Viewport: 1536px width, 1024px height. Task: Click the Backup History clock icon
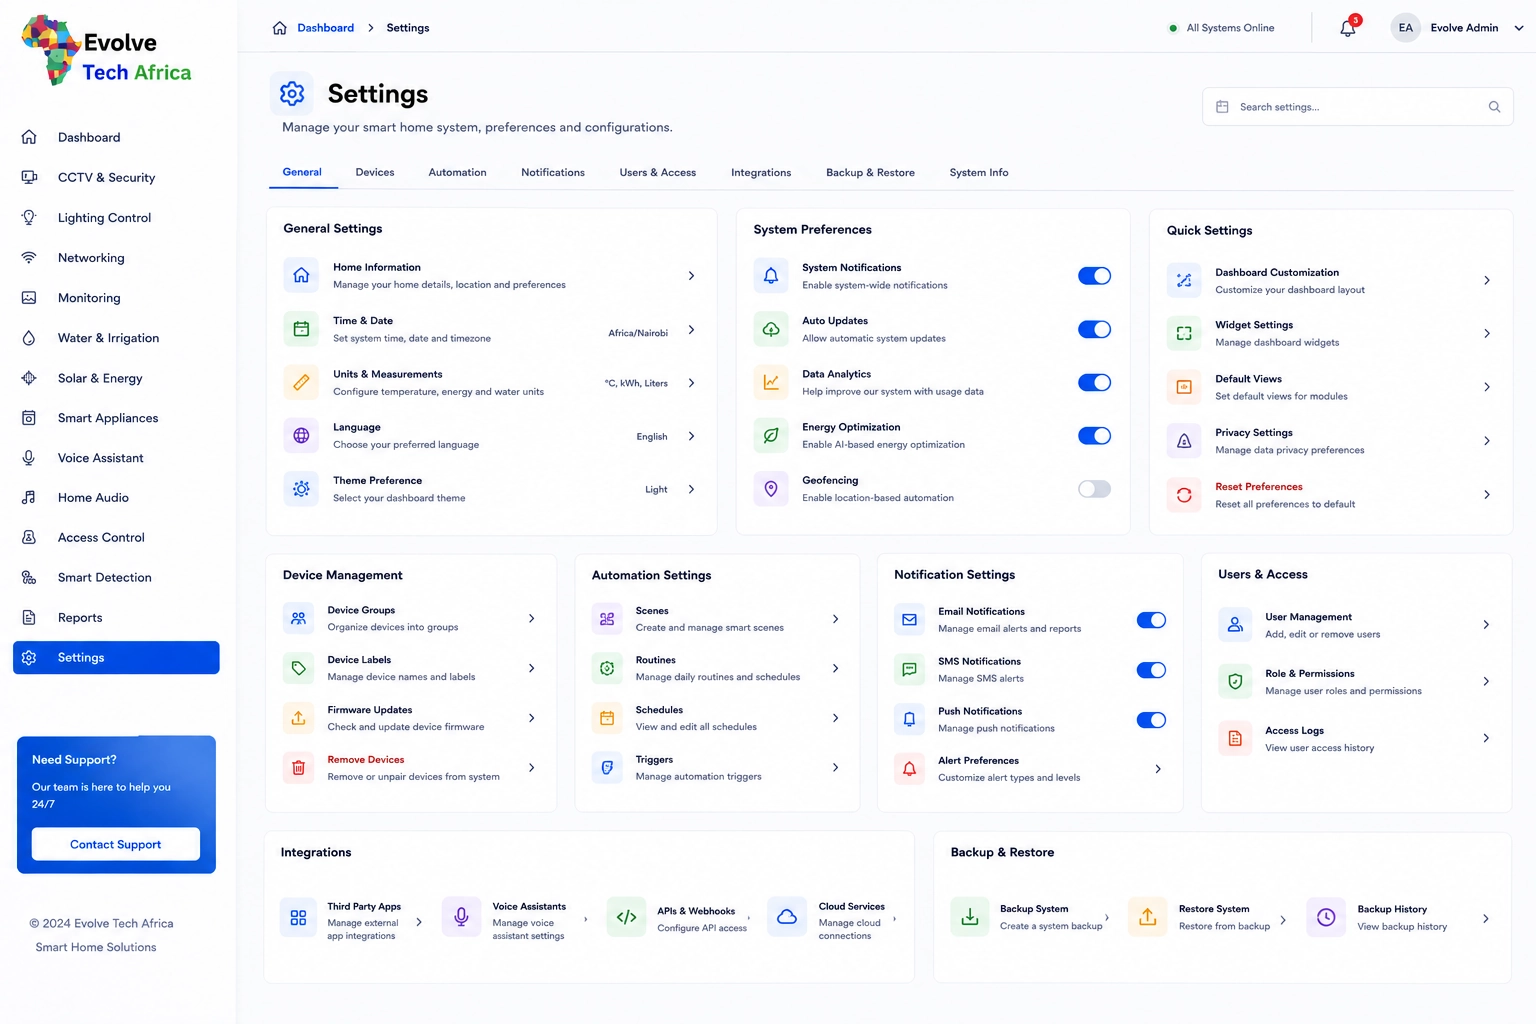(1326, 917)
